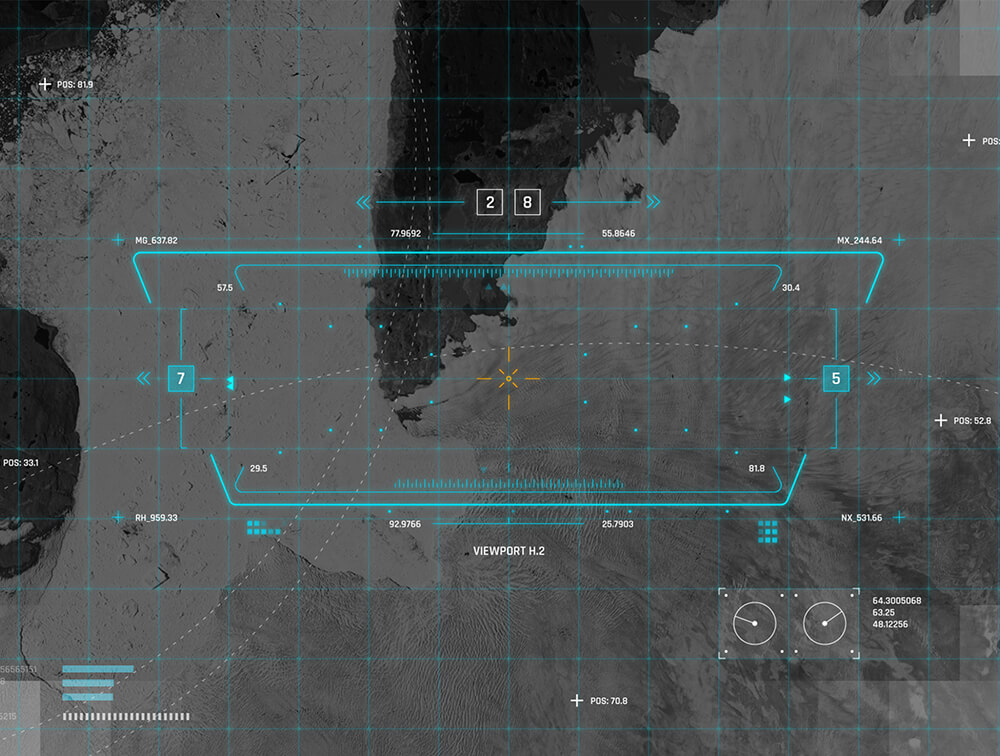The image size is (1000, 756).
Task: Click the double right chevron beside box 5
Action: (x=874, y=379)
